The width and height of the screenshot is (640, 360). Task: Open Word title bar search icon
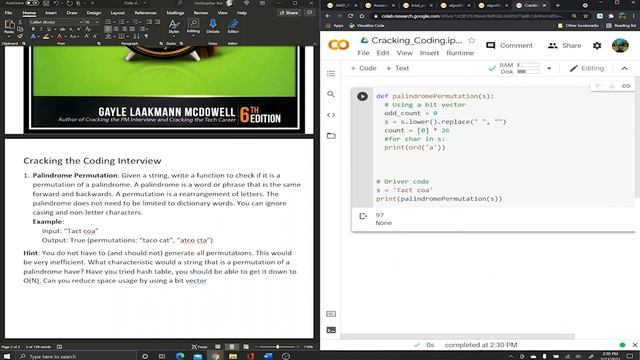point(180,3)
